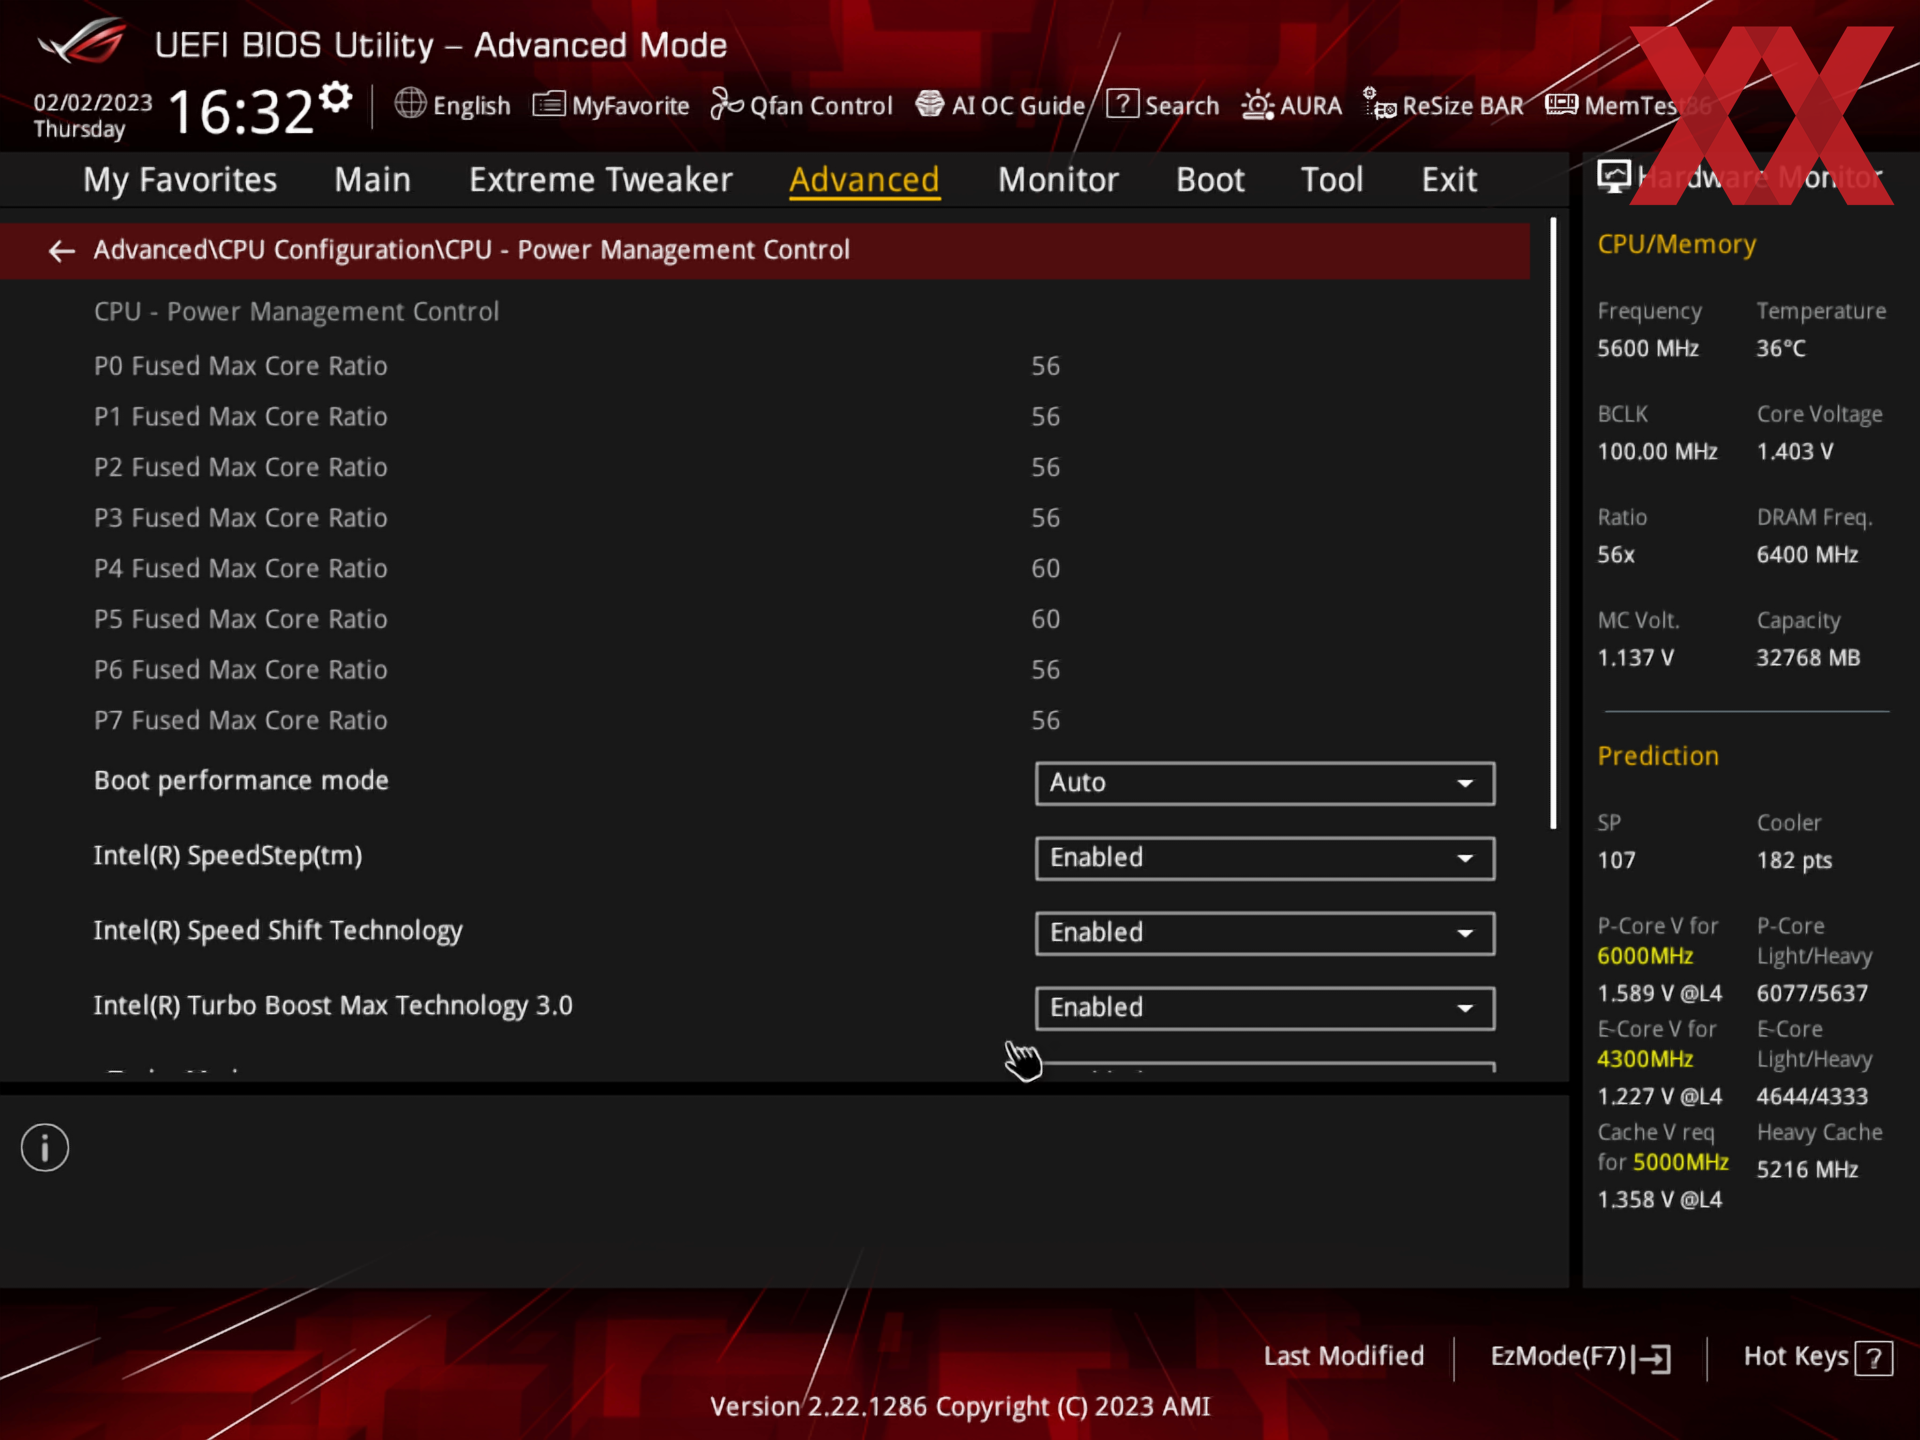Switch to Main tab

pyautogui.click(x=372, y=180)
